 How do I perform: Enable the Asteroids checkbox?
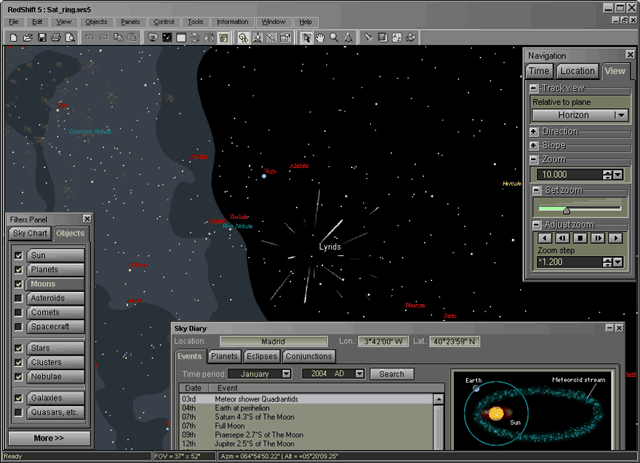click(x=19, y=298)
